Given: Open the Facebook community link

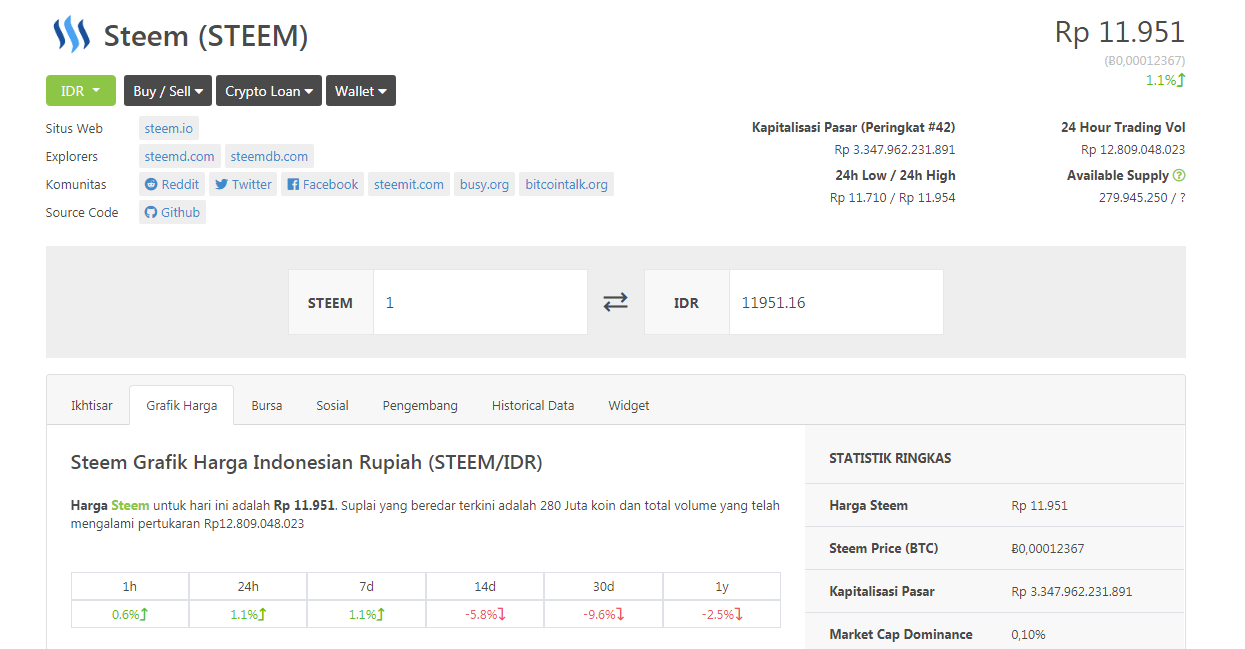Looking at the screenshot, I should tap(322, 184).
